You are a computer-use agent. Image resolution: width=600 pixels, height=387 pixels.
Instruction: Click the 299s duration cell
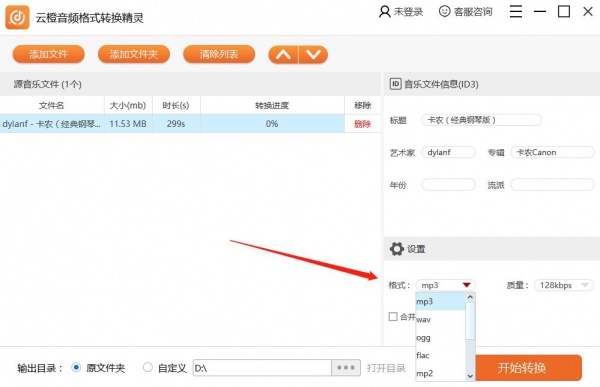pyautogui.click(x=176, y=124)
